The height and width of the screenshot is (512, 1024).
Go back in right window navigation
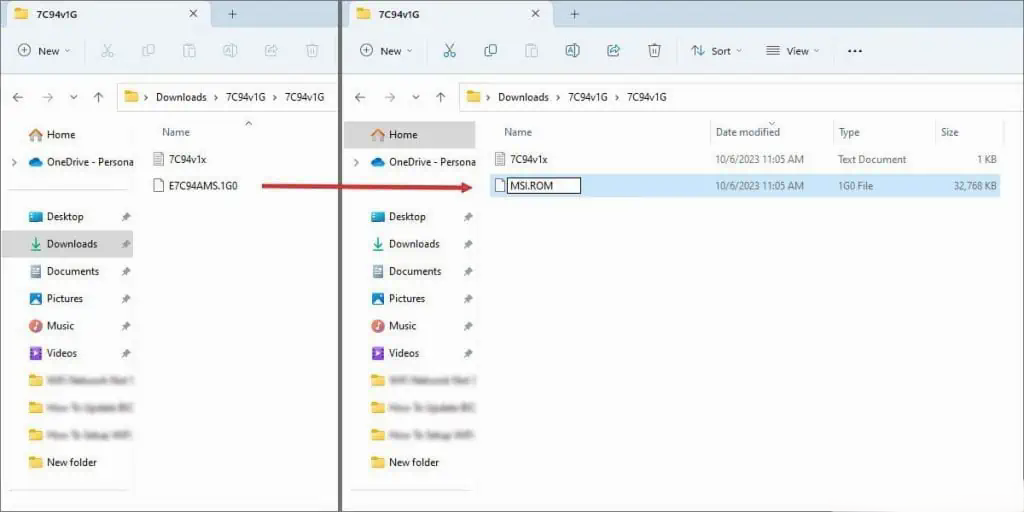(x=360, y=97)
